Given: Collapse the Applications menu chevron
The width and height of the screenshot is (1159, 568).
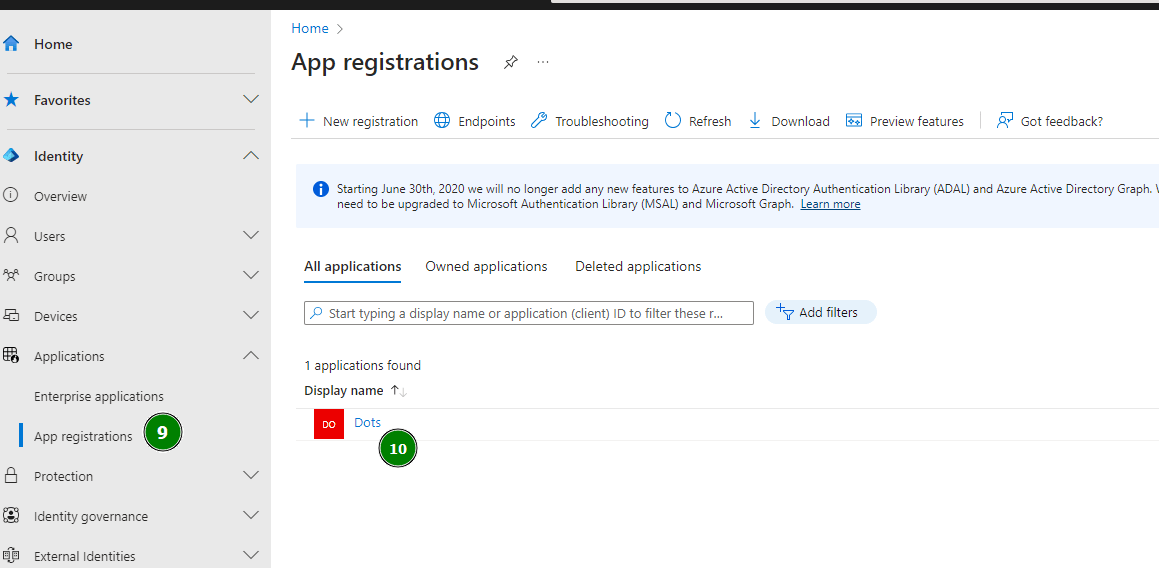Looking at the screenshot, I should pos(251,355).
